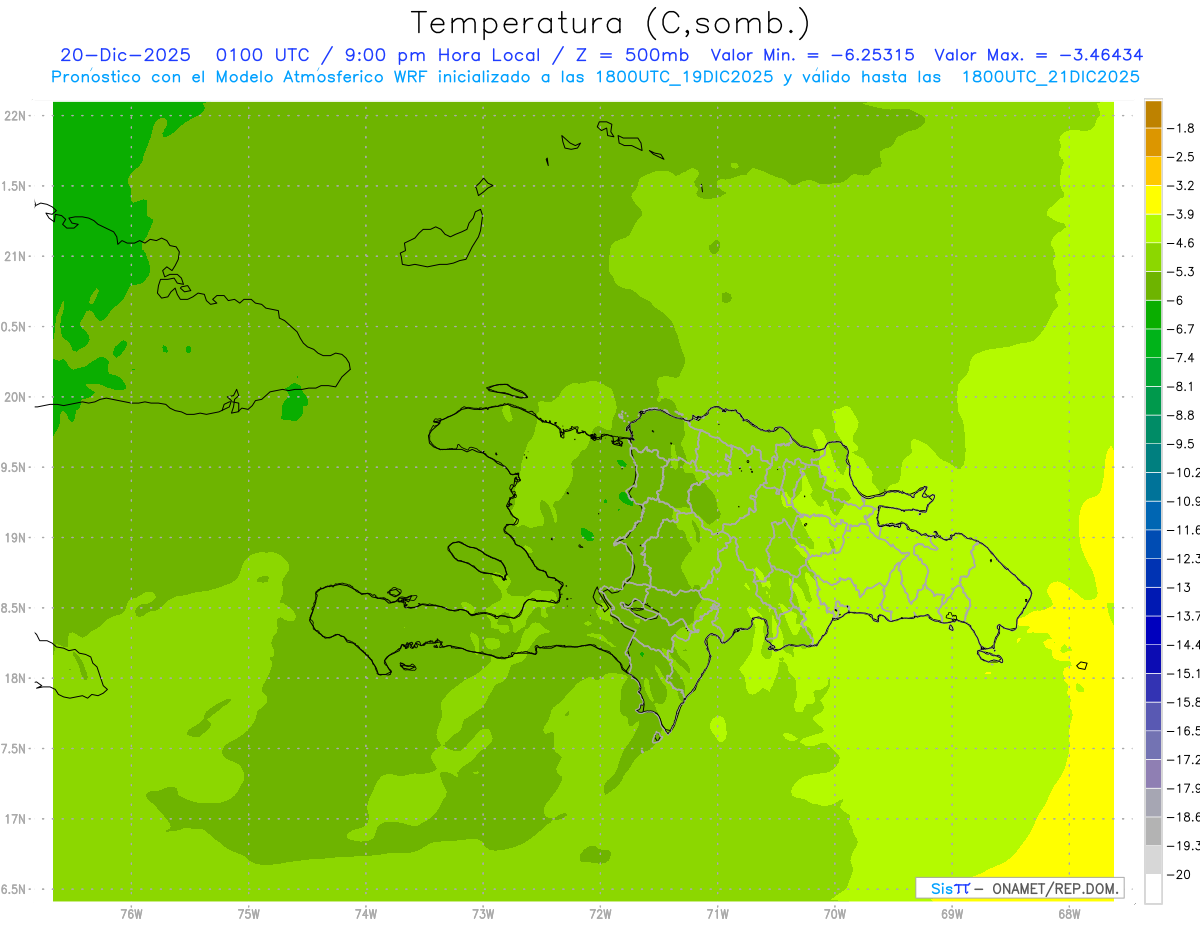Click the title 'Temperatura (C,somb.)'
Viewport: 1200px width, 927px height.
click(609, 23)
